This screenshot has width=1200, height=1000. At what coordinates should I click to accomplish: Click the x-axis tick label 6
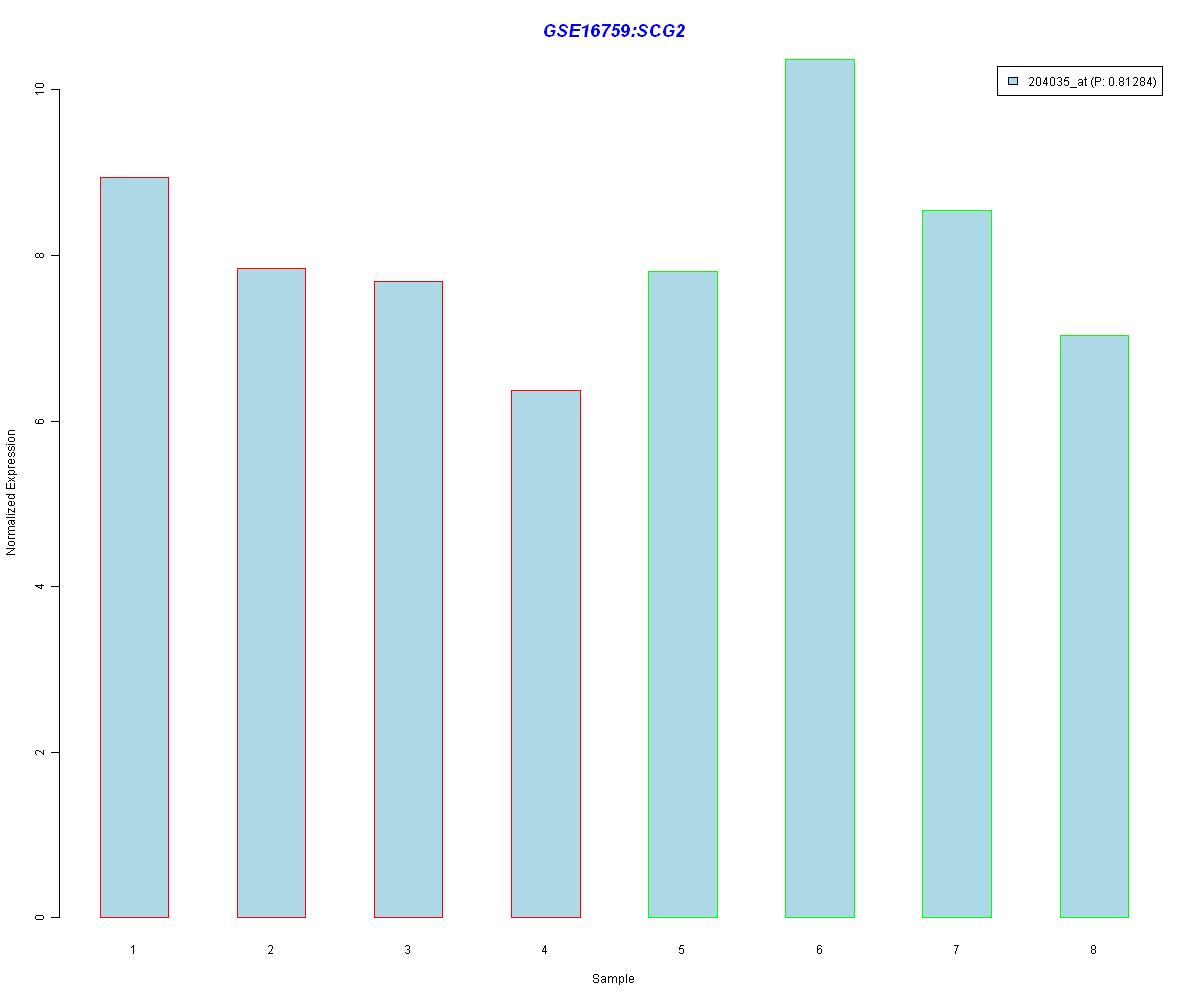(819, 949)
